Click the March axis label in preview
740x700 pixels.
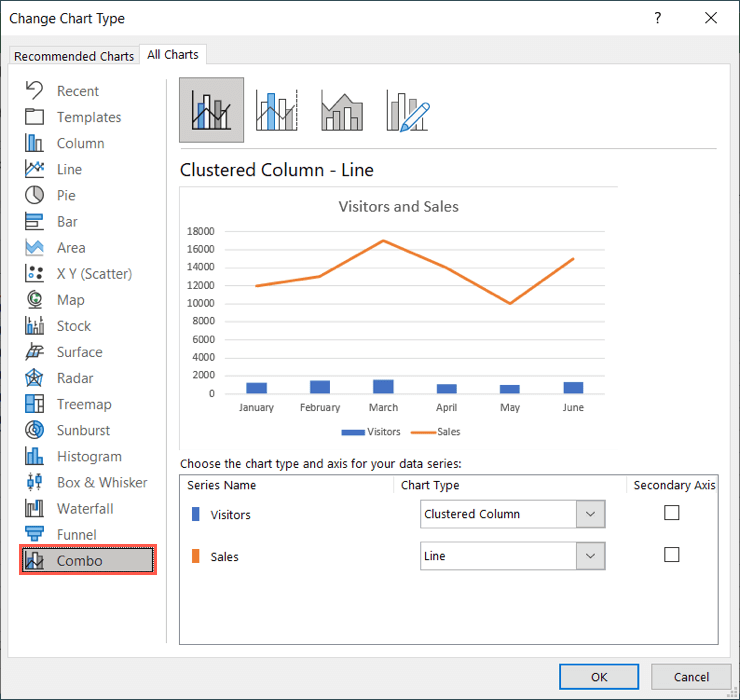(x=383, y=407)
